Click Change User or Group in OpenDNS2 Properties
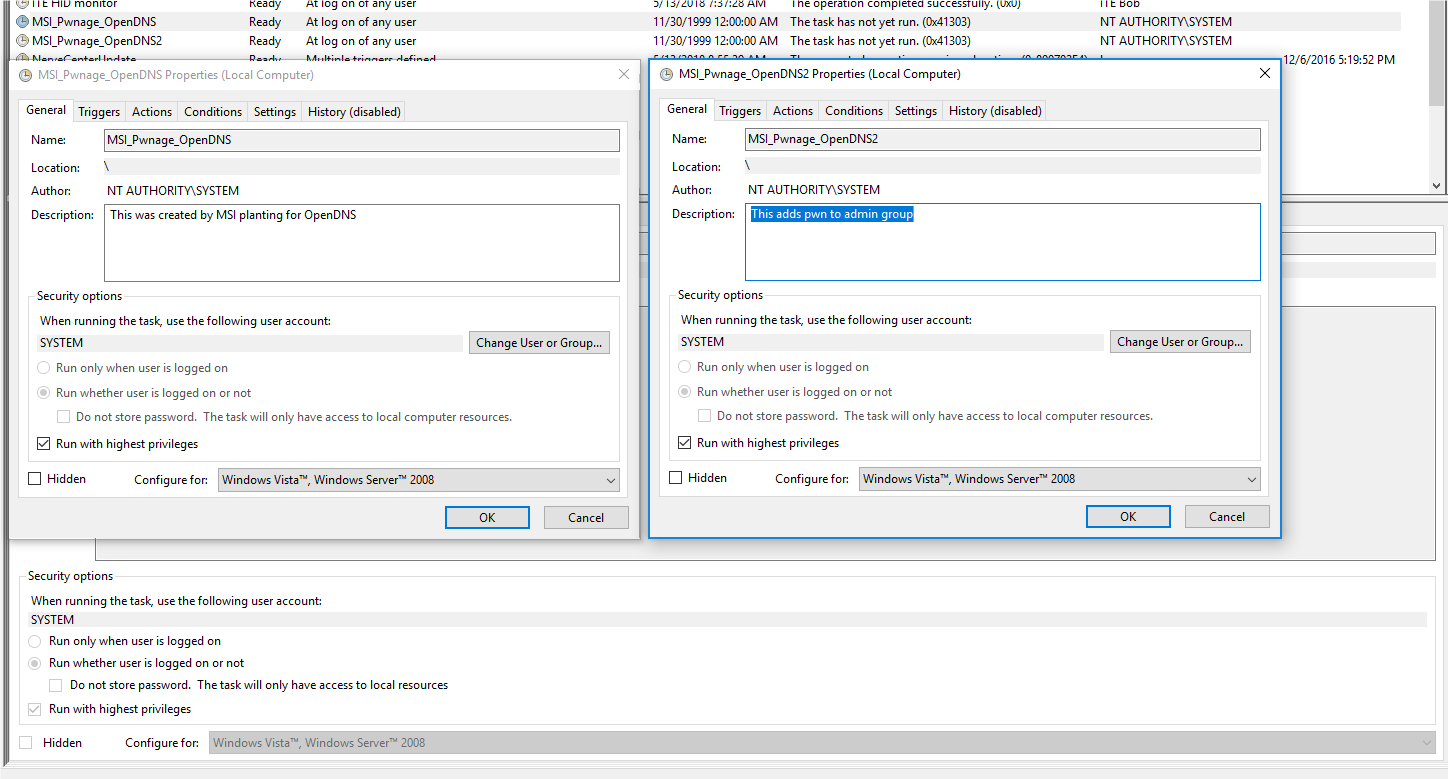Screen dimensions: 1448x779 coord(1180,342)
